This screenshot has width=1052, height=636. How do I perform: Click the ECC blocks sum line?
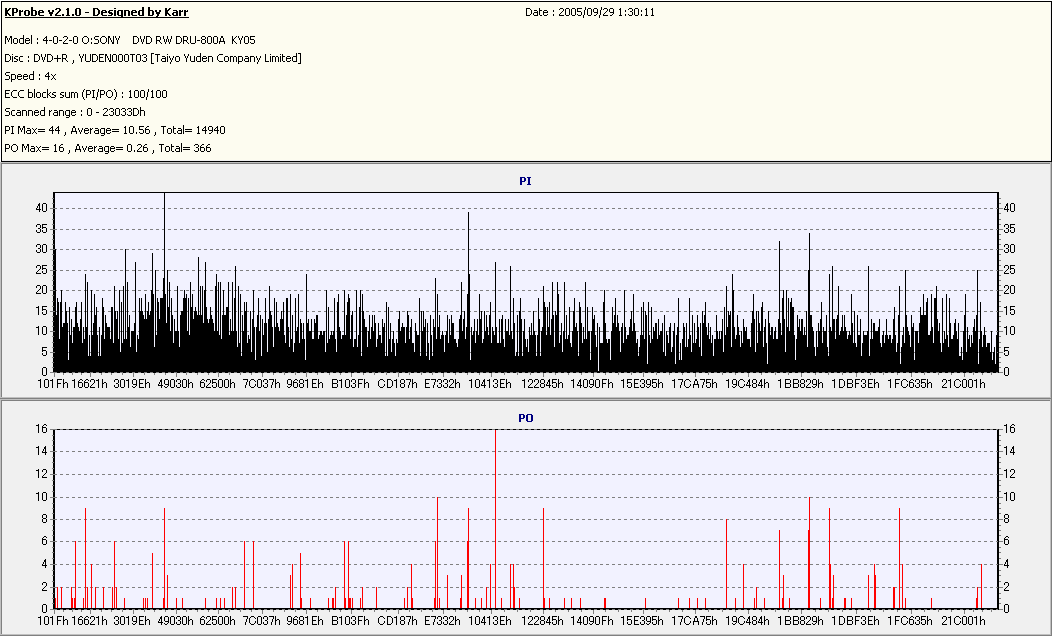[x=86, y=95]
